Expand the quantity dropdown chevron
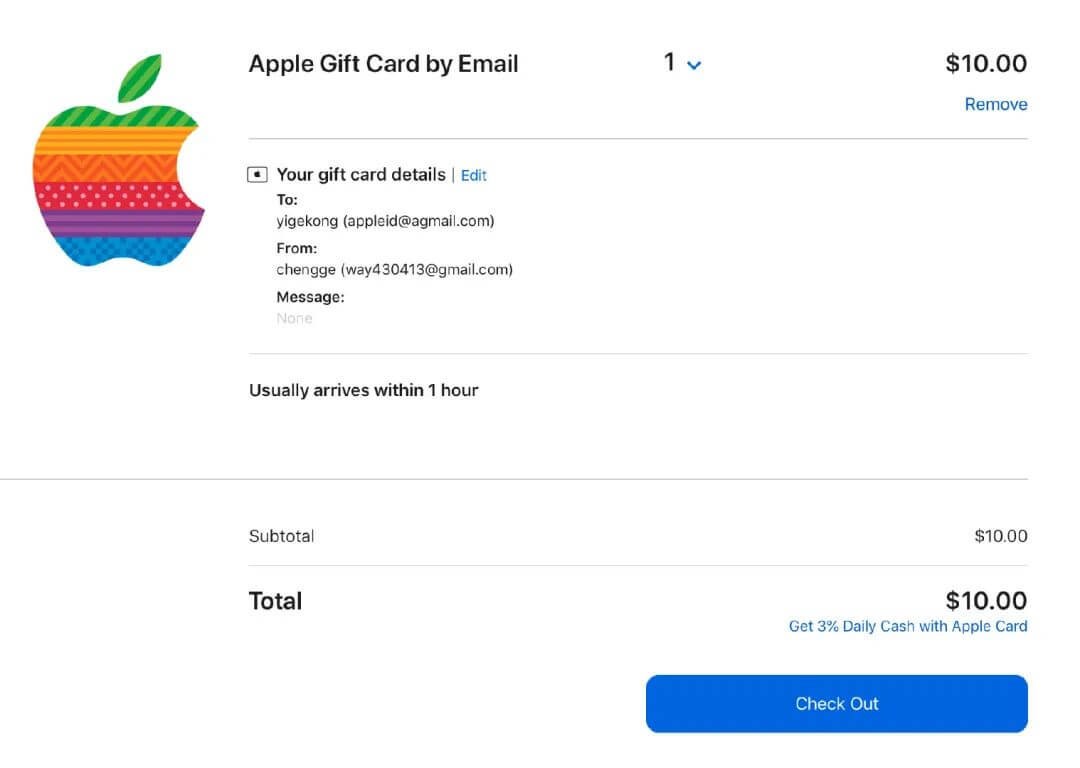Viewport: 1080px width, 768px height. (x=694, y=66)
